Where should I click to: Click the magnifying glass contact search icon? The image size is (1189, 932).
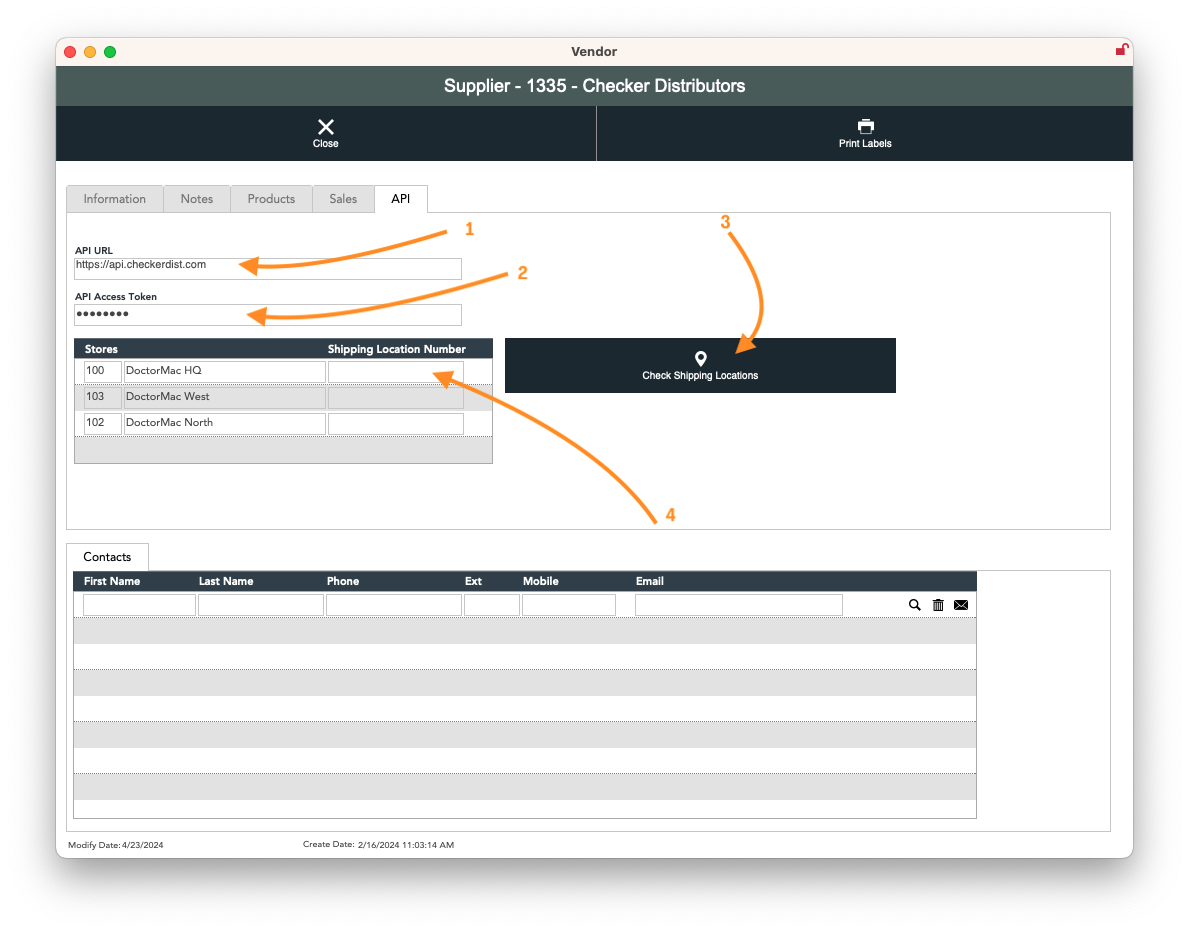coord(914,605)
